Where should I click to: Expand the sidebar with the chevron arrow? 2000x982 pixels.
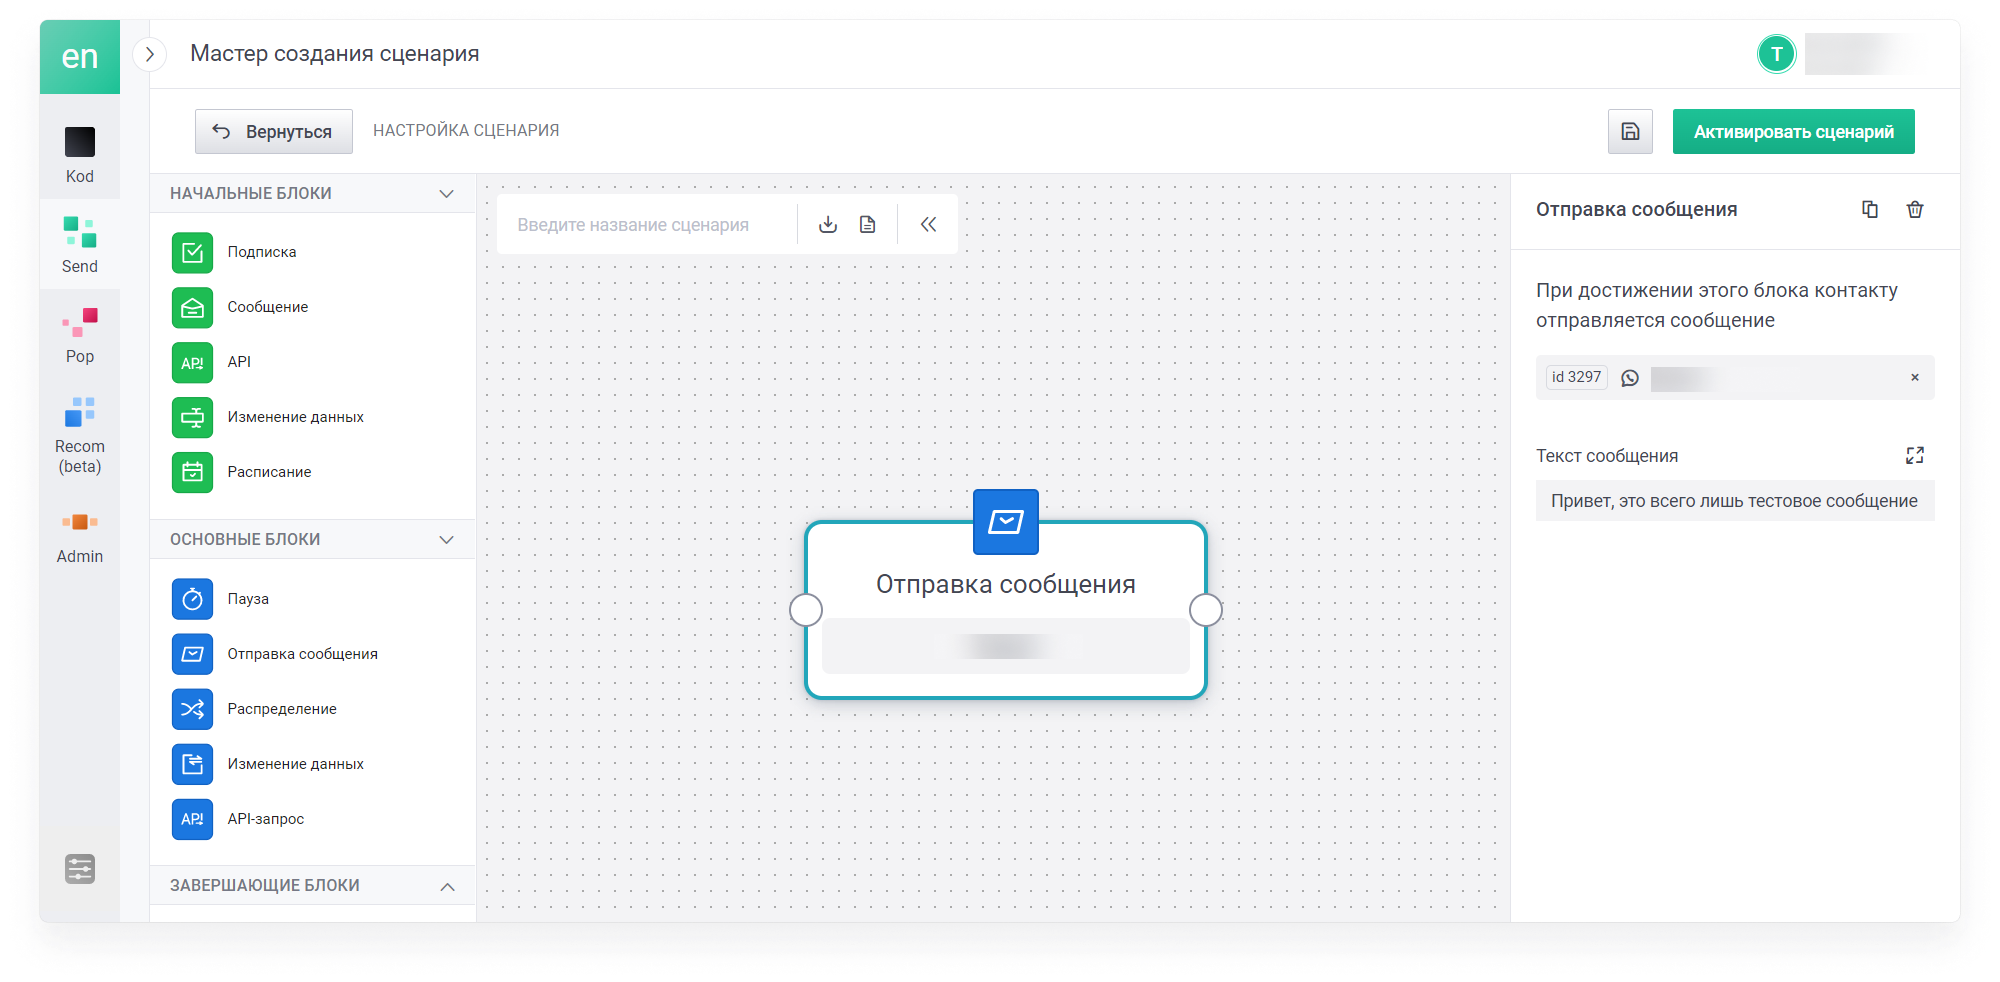tap(150, 54)
